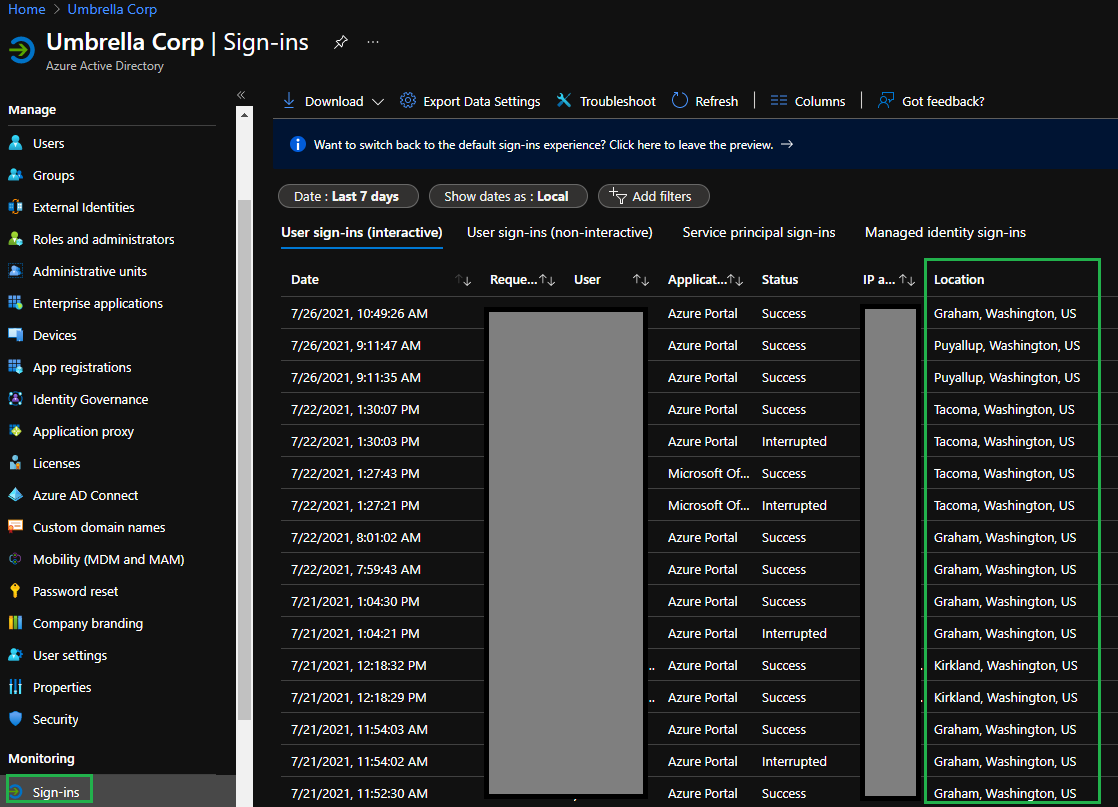Viewport: 1118px width, 807px height.
Task: Click Roles and administrators icon
Action: coord(16,239)
